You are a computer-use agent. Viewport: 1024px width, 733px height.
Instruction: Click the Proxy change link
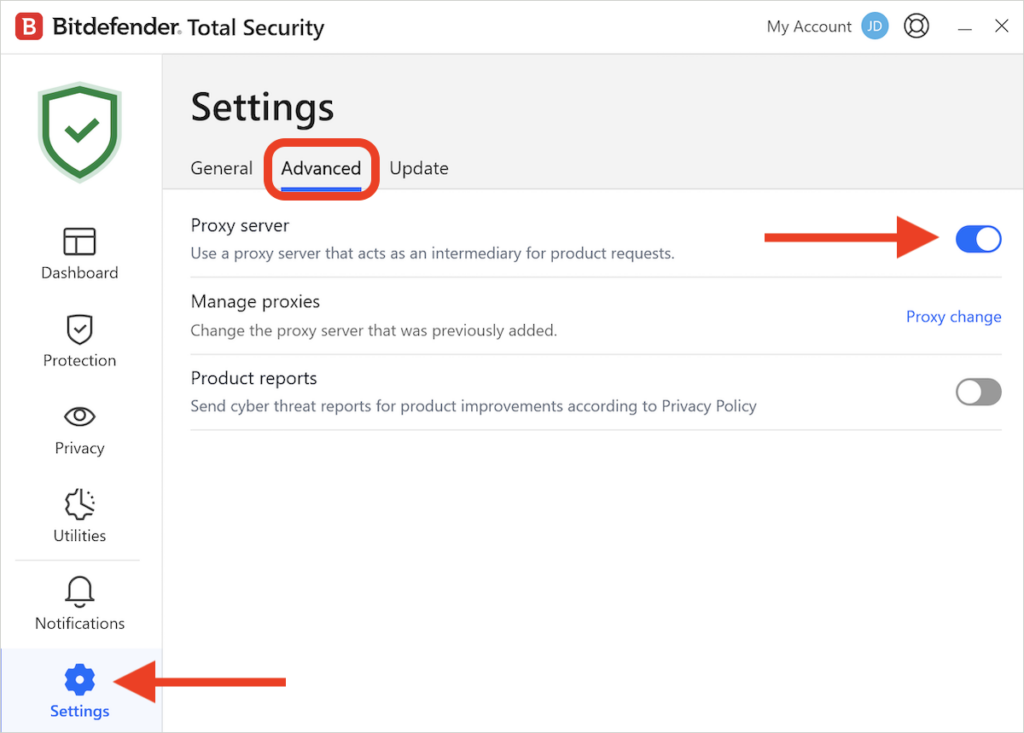953,316
